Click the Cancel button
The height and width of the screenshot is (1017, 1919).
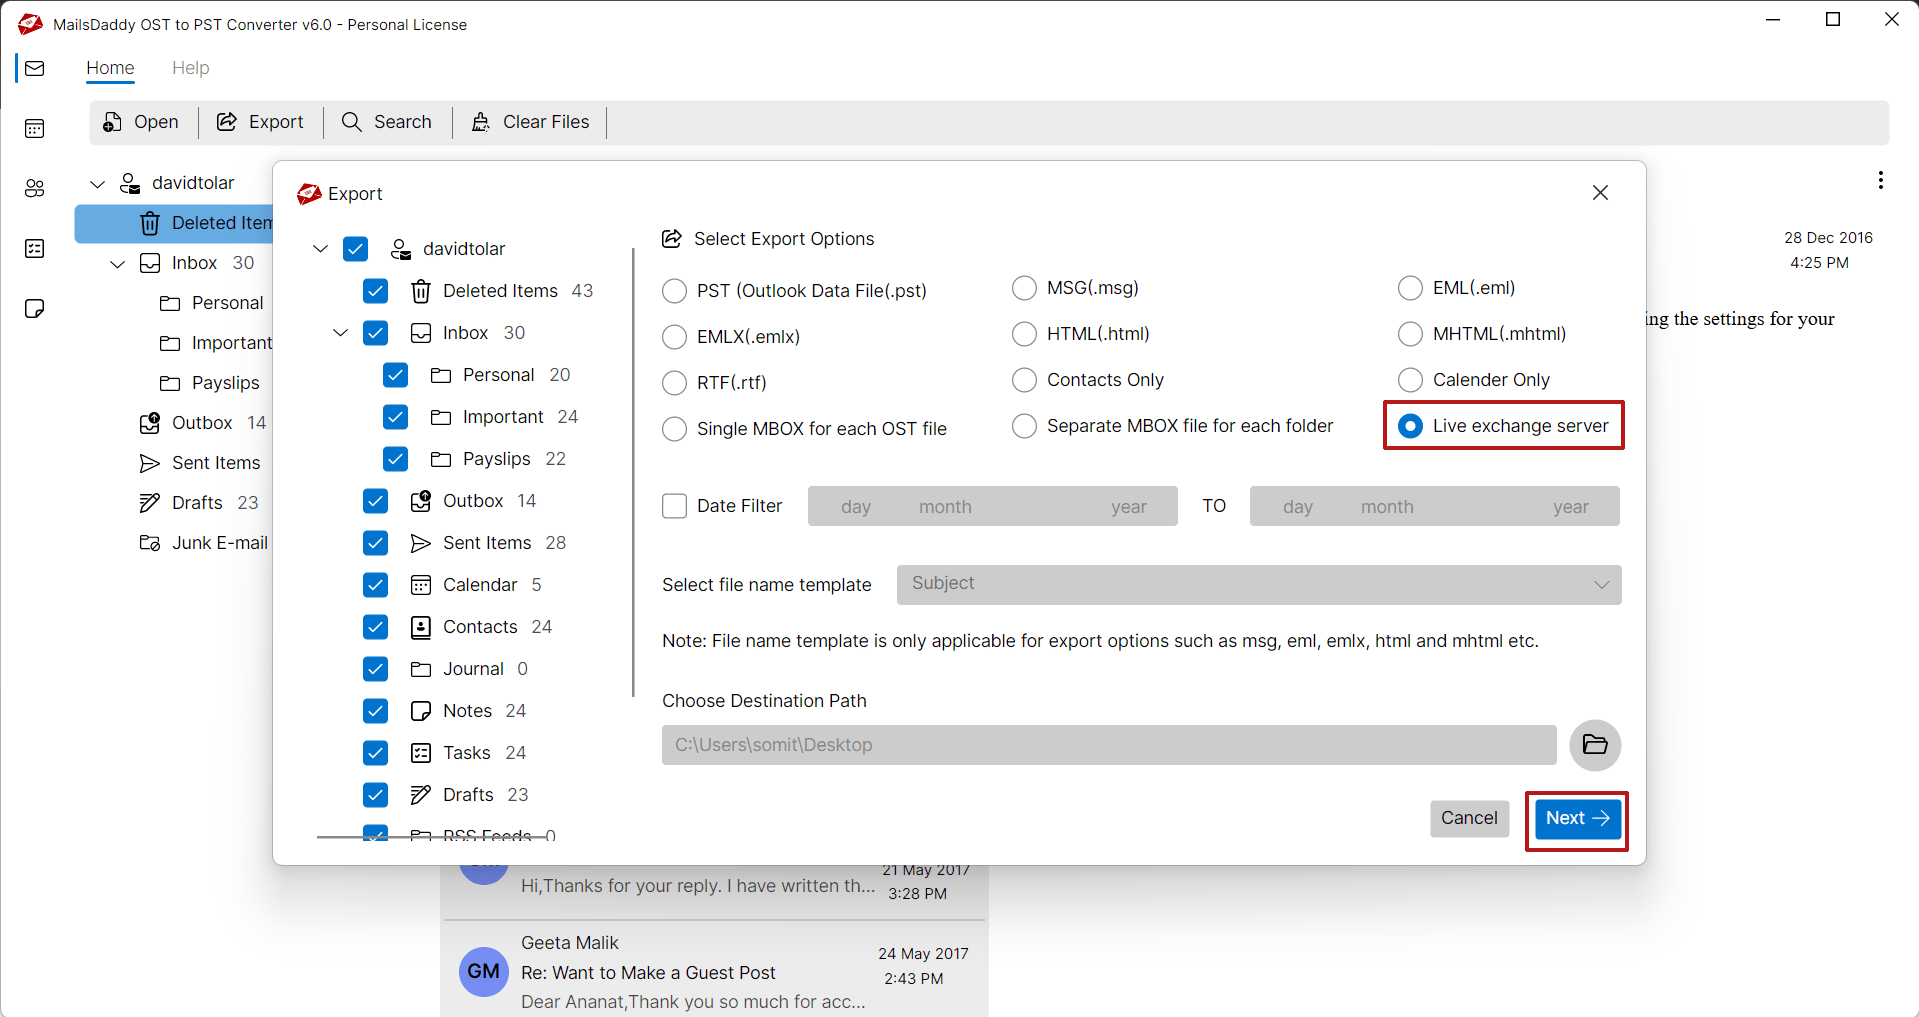[1469, 819]
